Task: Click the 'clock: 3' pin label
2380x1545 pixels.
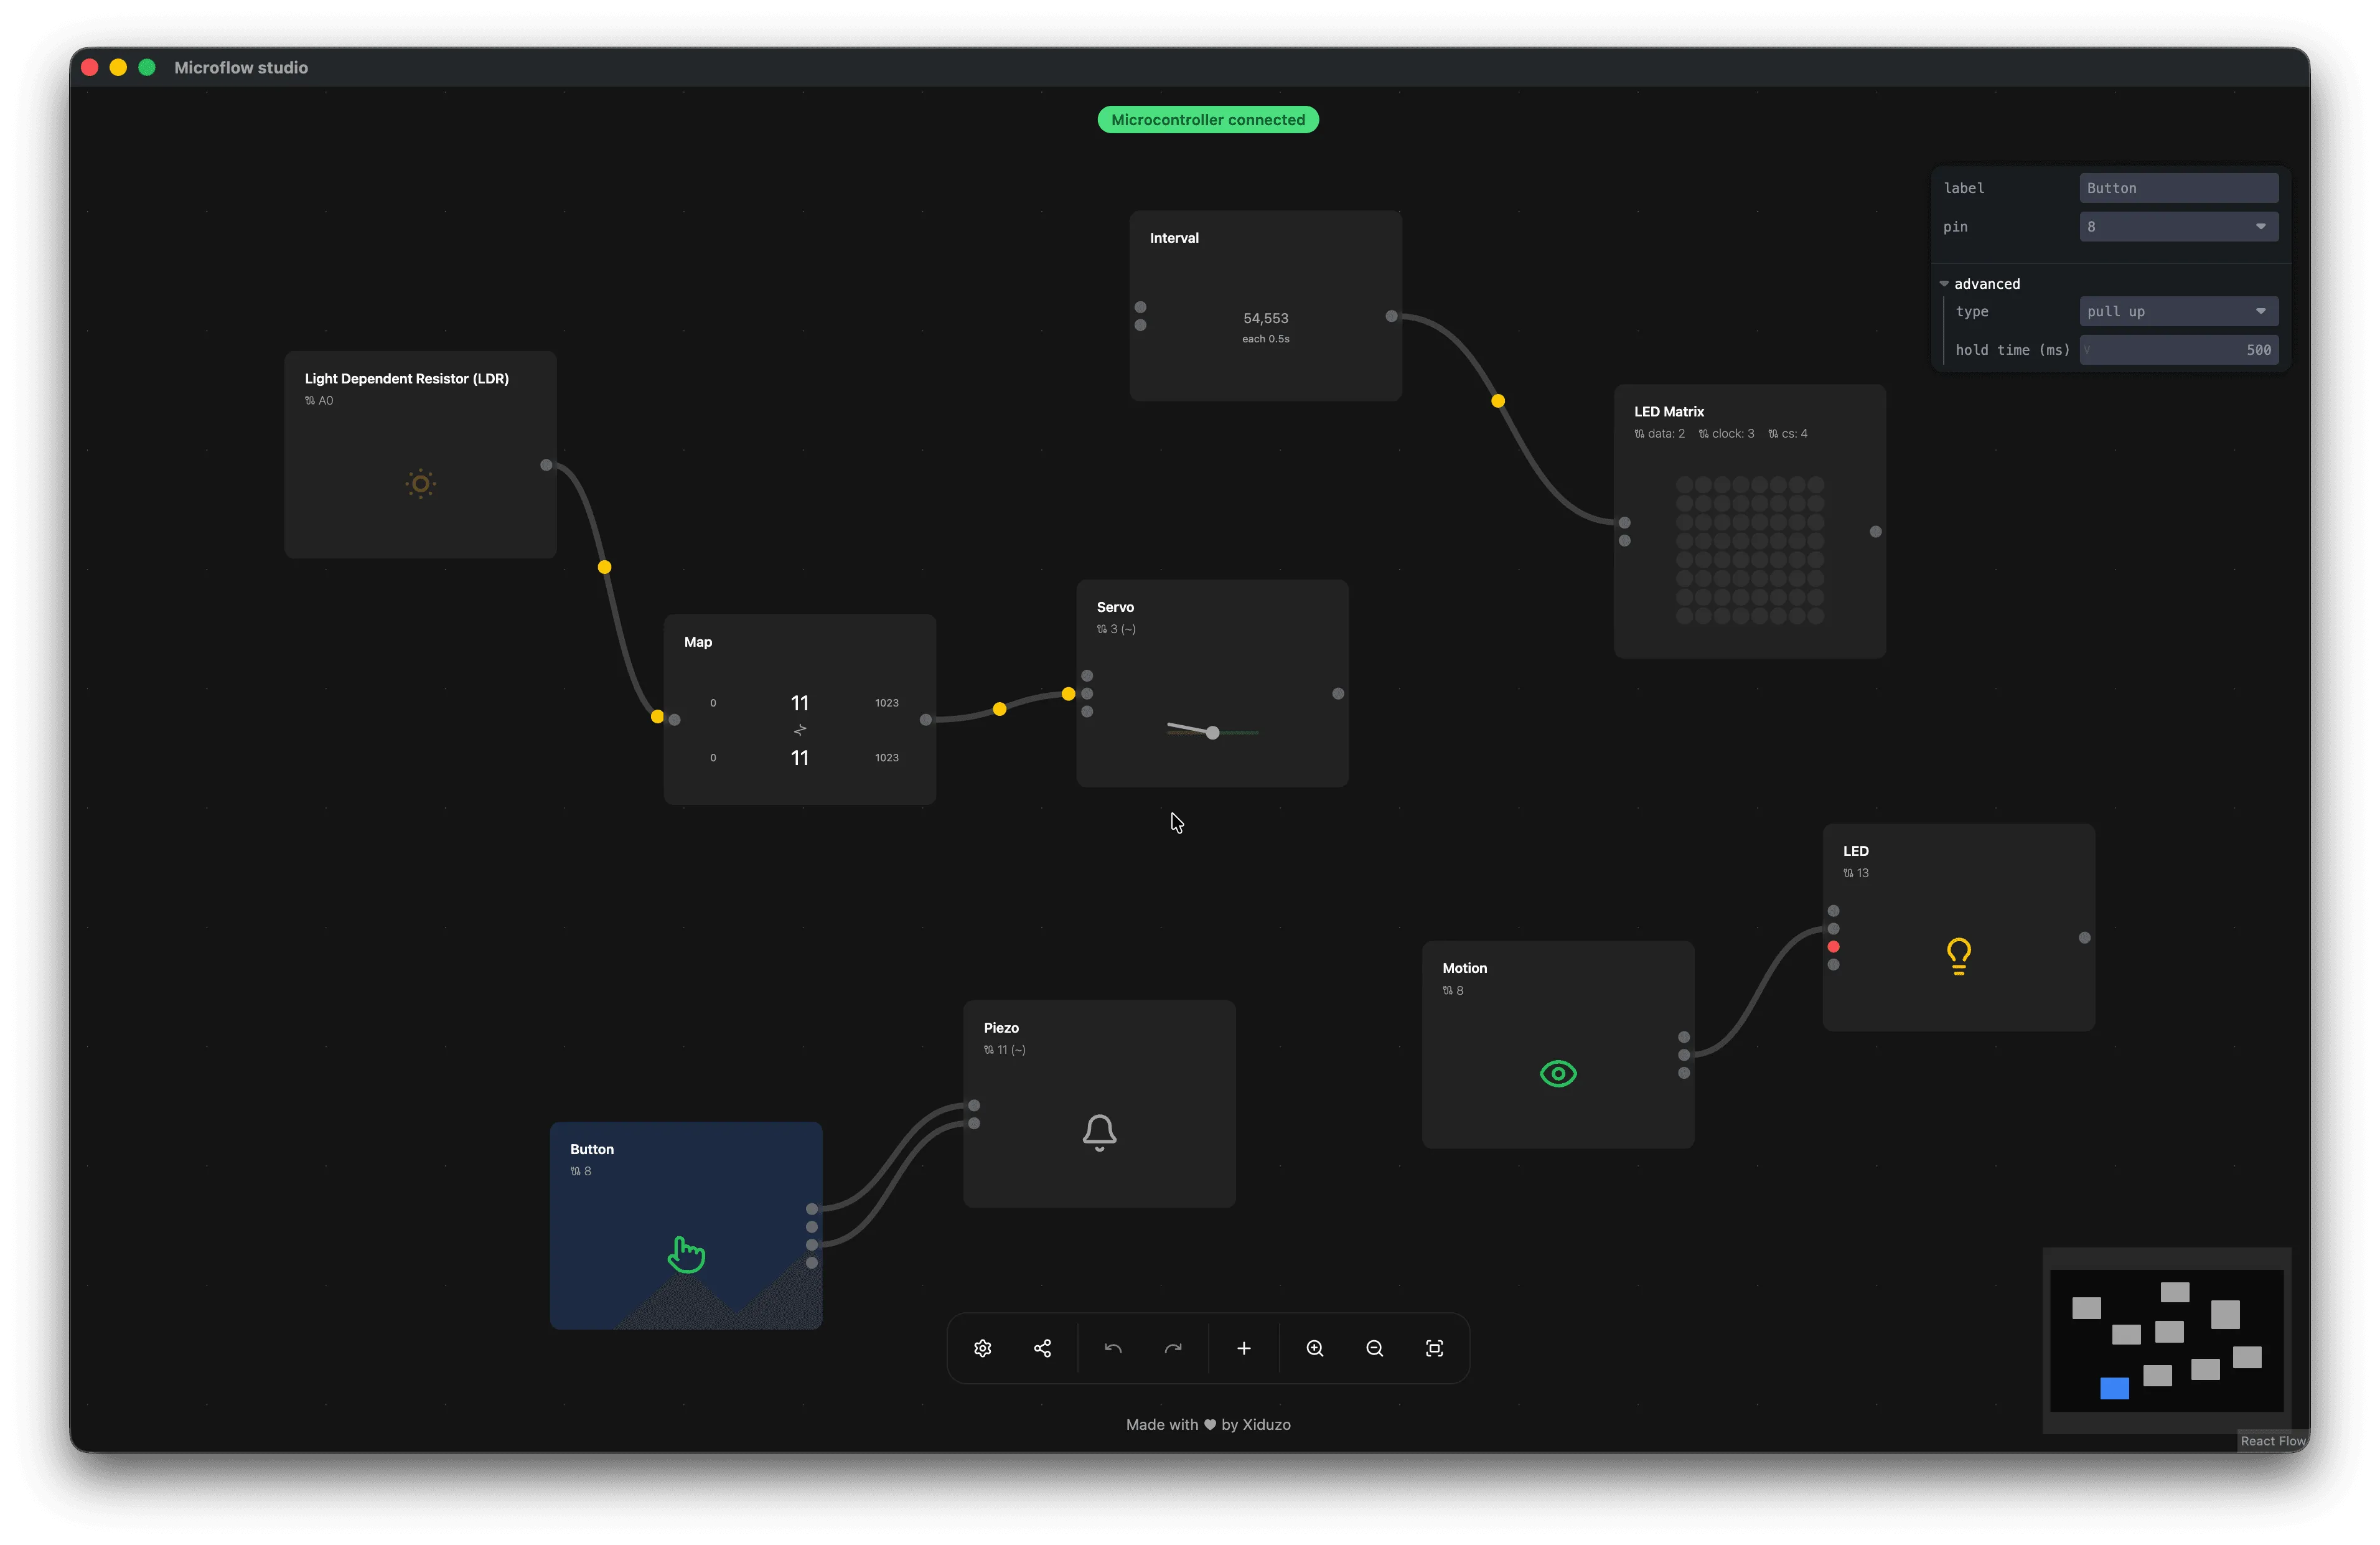Action: pos(1726,434)
